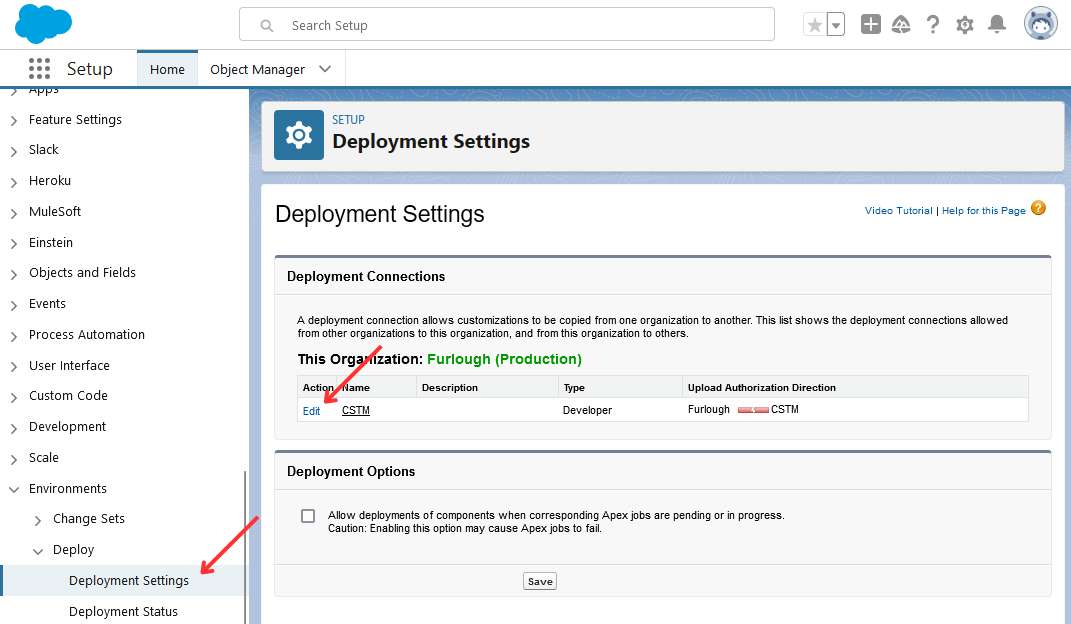View notifications with the bell icon
Image resolution: width=1071 pixels, height=624 pixels.
[996, 24]
